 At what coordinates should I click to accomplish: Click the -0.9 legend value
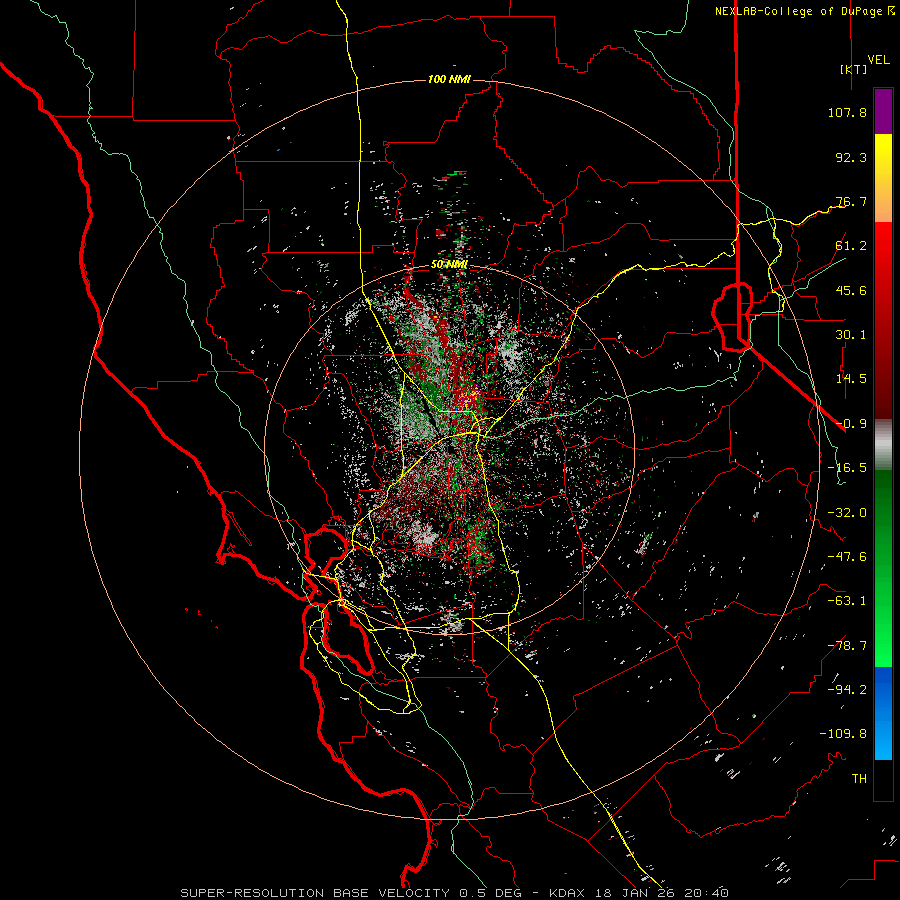[x=851, y=424]
